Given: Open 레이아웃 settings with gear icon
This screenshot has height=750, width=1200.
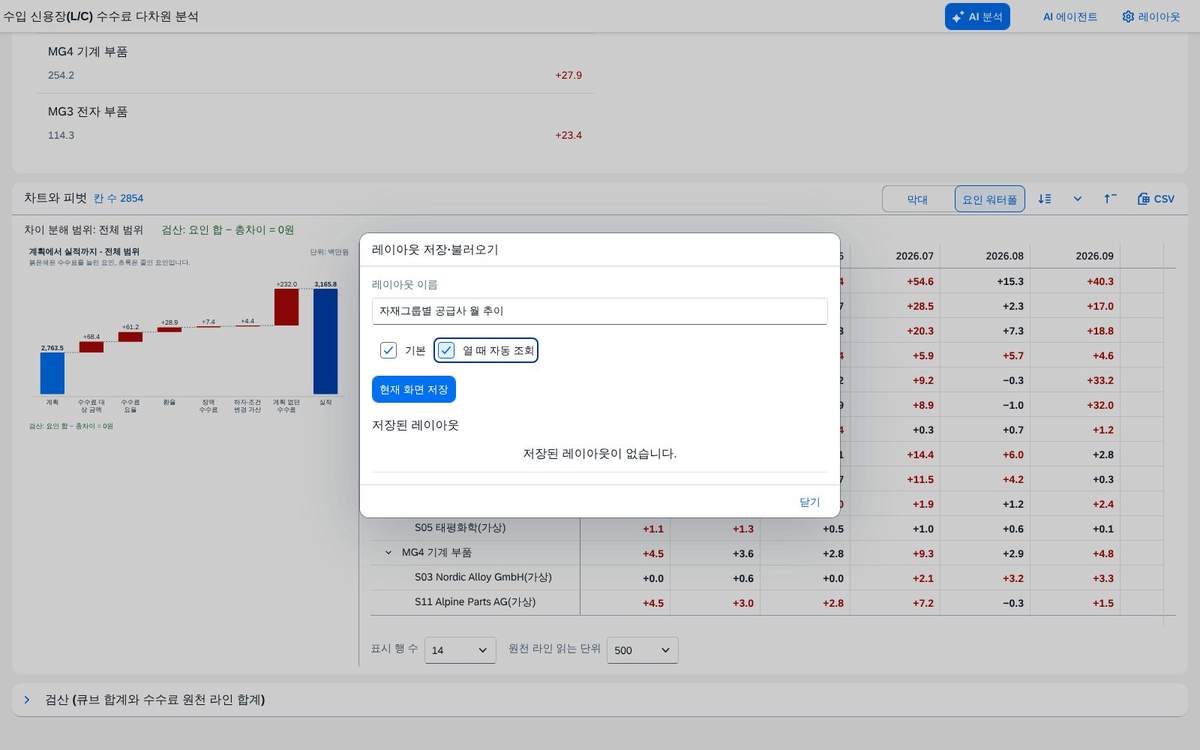Looking at the screenshot, I should pos(1151,17).
